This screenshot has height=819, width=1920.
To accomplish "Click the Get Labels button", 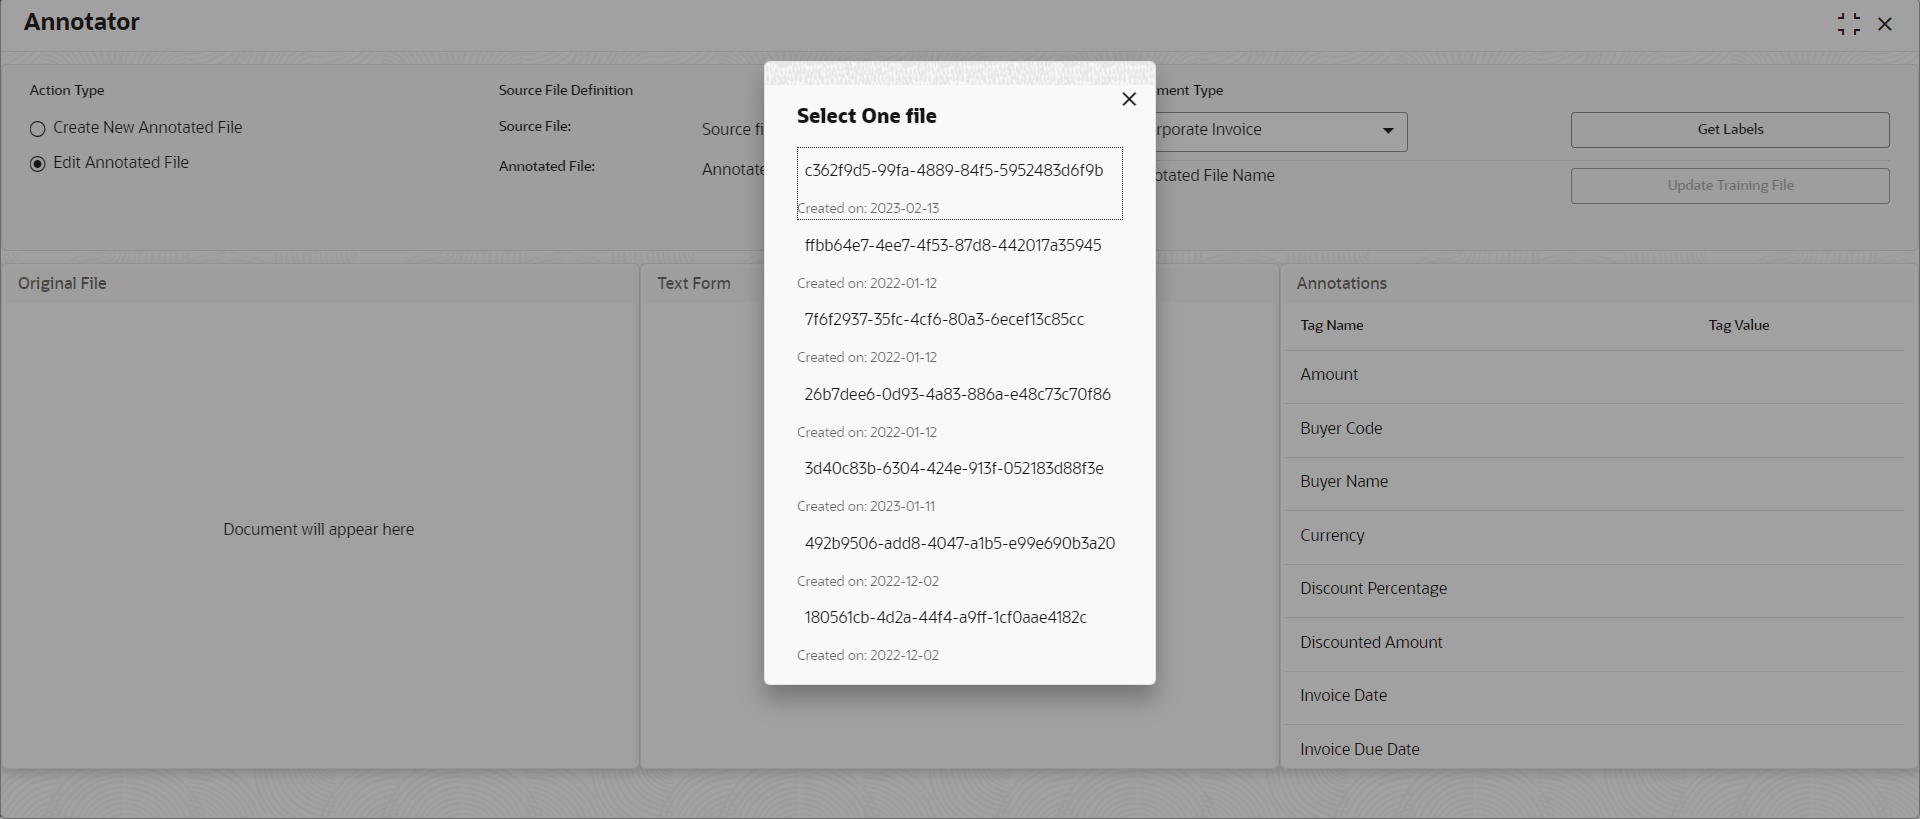I will coord(1730,130).
